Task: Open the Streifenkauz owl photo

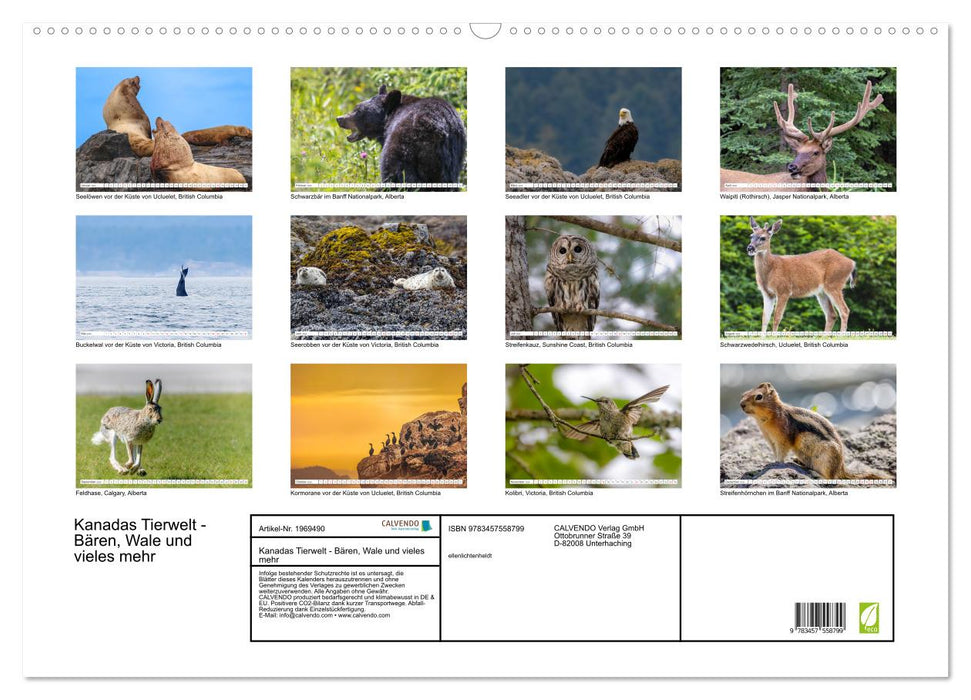Action: point(592,276)
